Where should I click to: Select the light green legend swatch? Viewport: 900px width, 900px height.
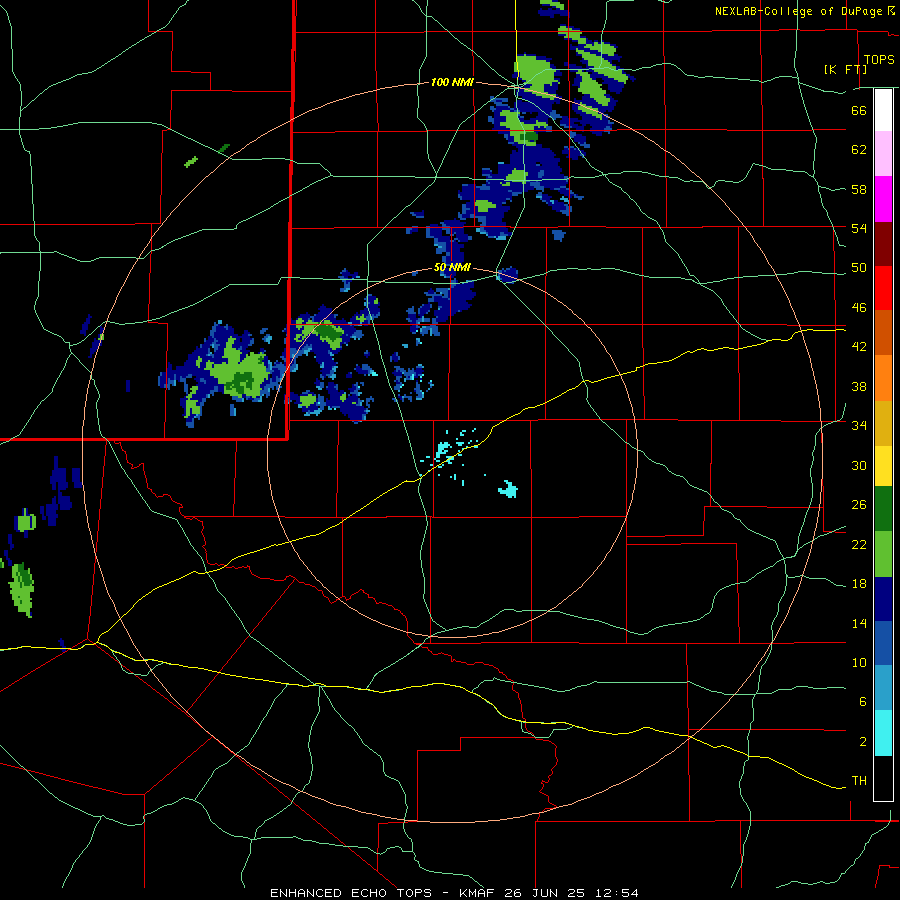pos(883,554)
